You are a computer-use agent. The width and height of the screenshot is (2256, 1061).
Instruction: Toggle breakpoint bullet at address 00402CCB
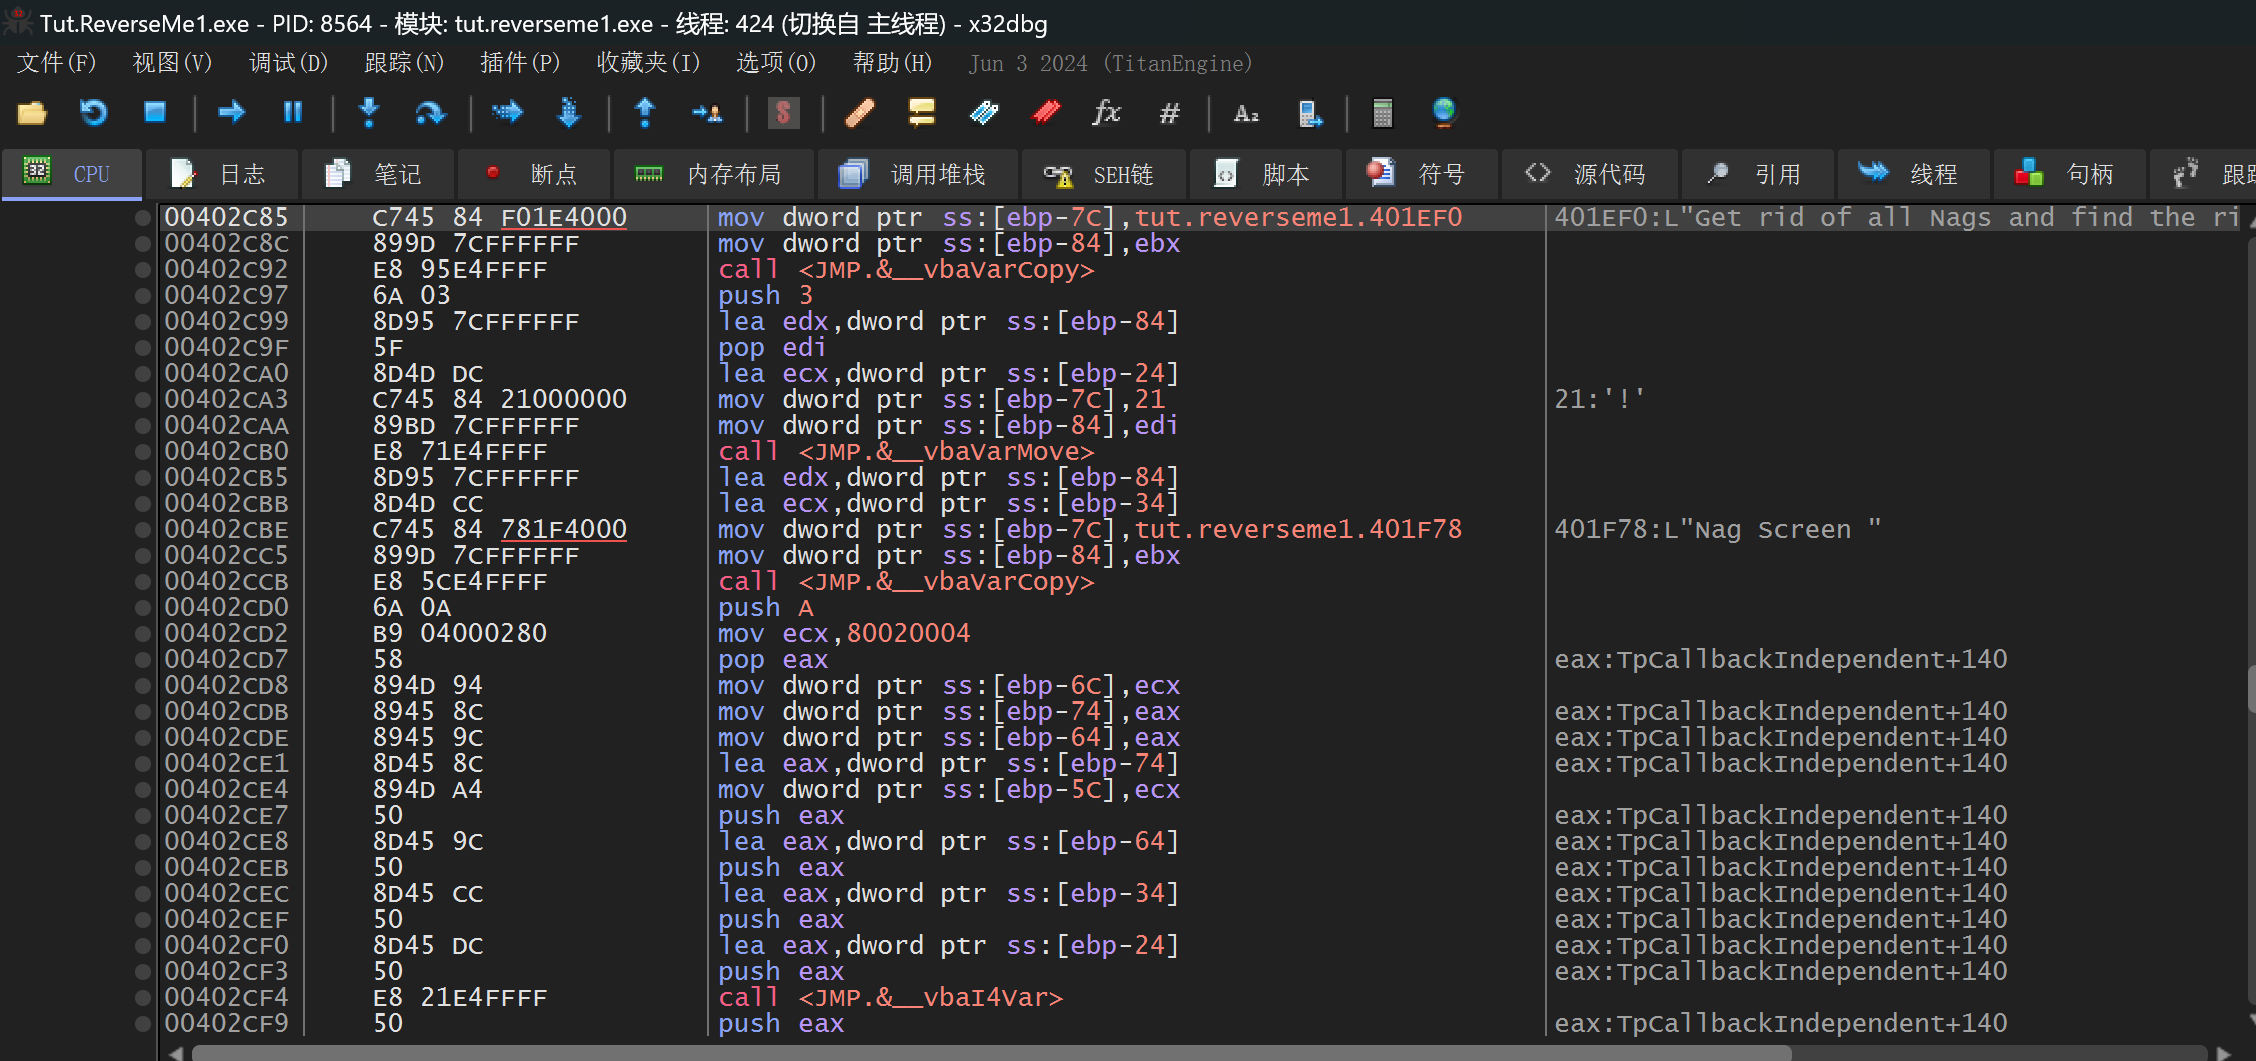click(x=143, y=582)
